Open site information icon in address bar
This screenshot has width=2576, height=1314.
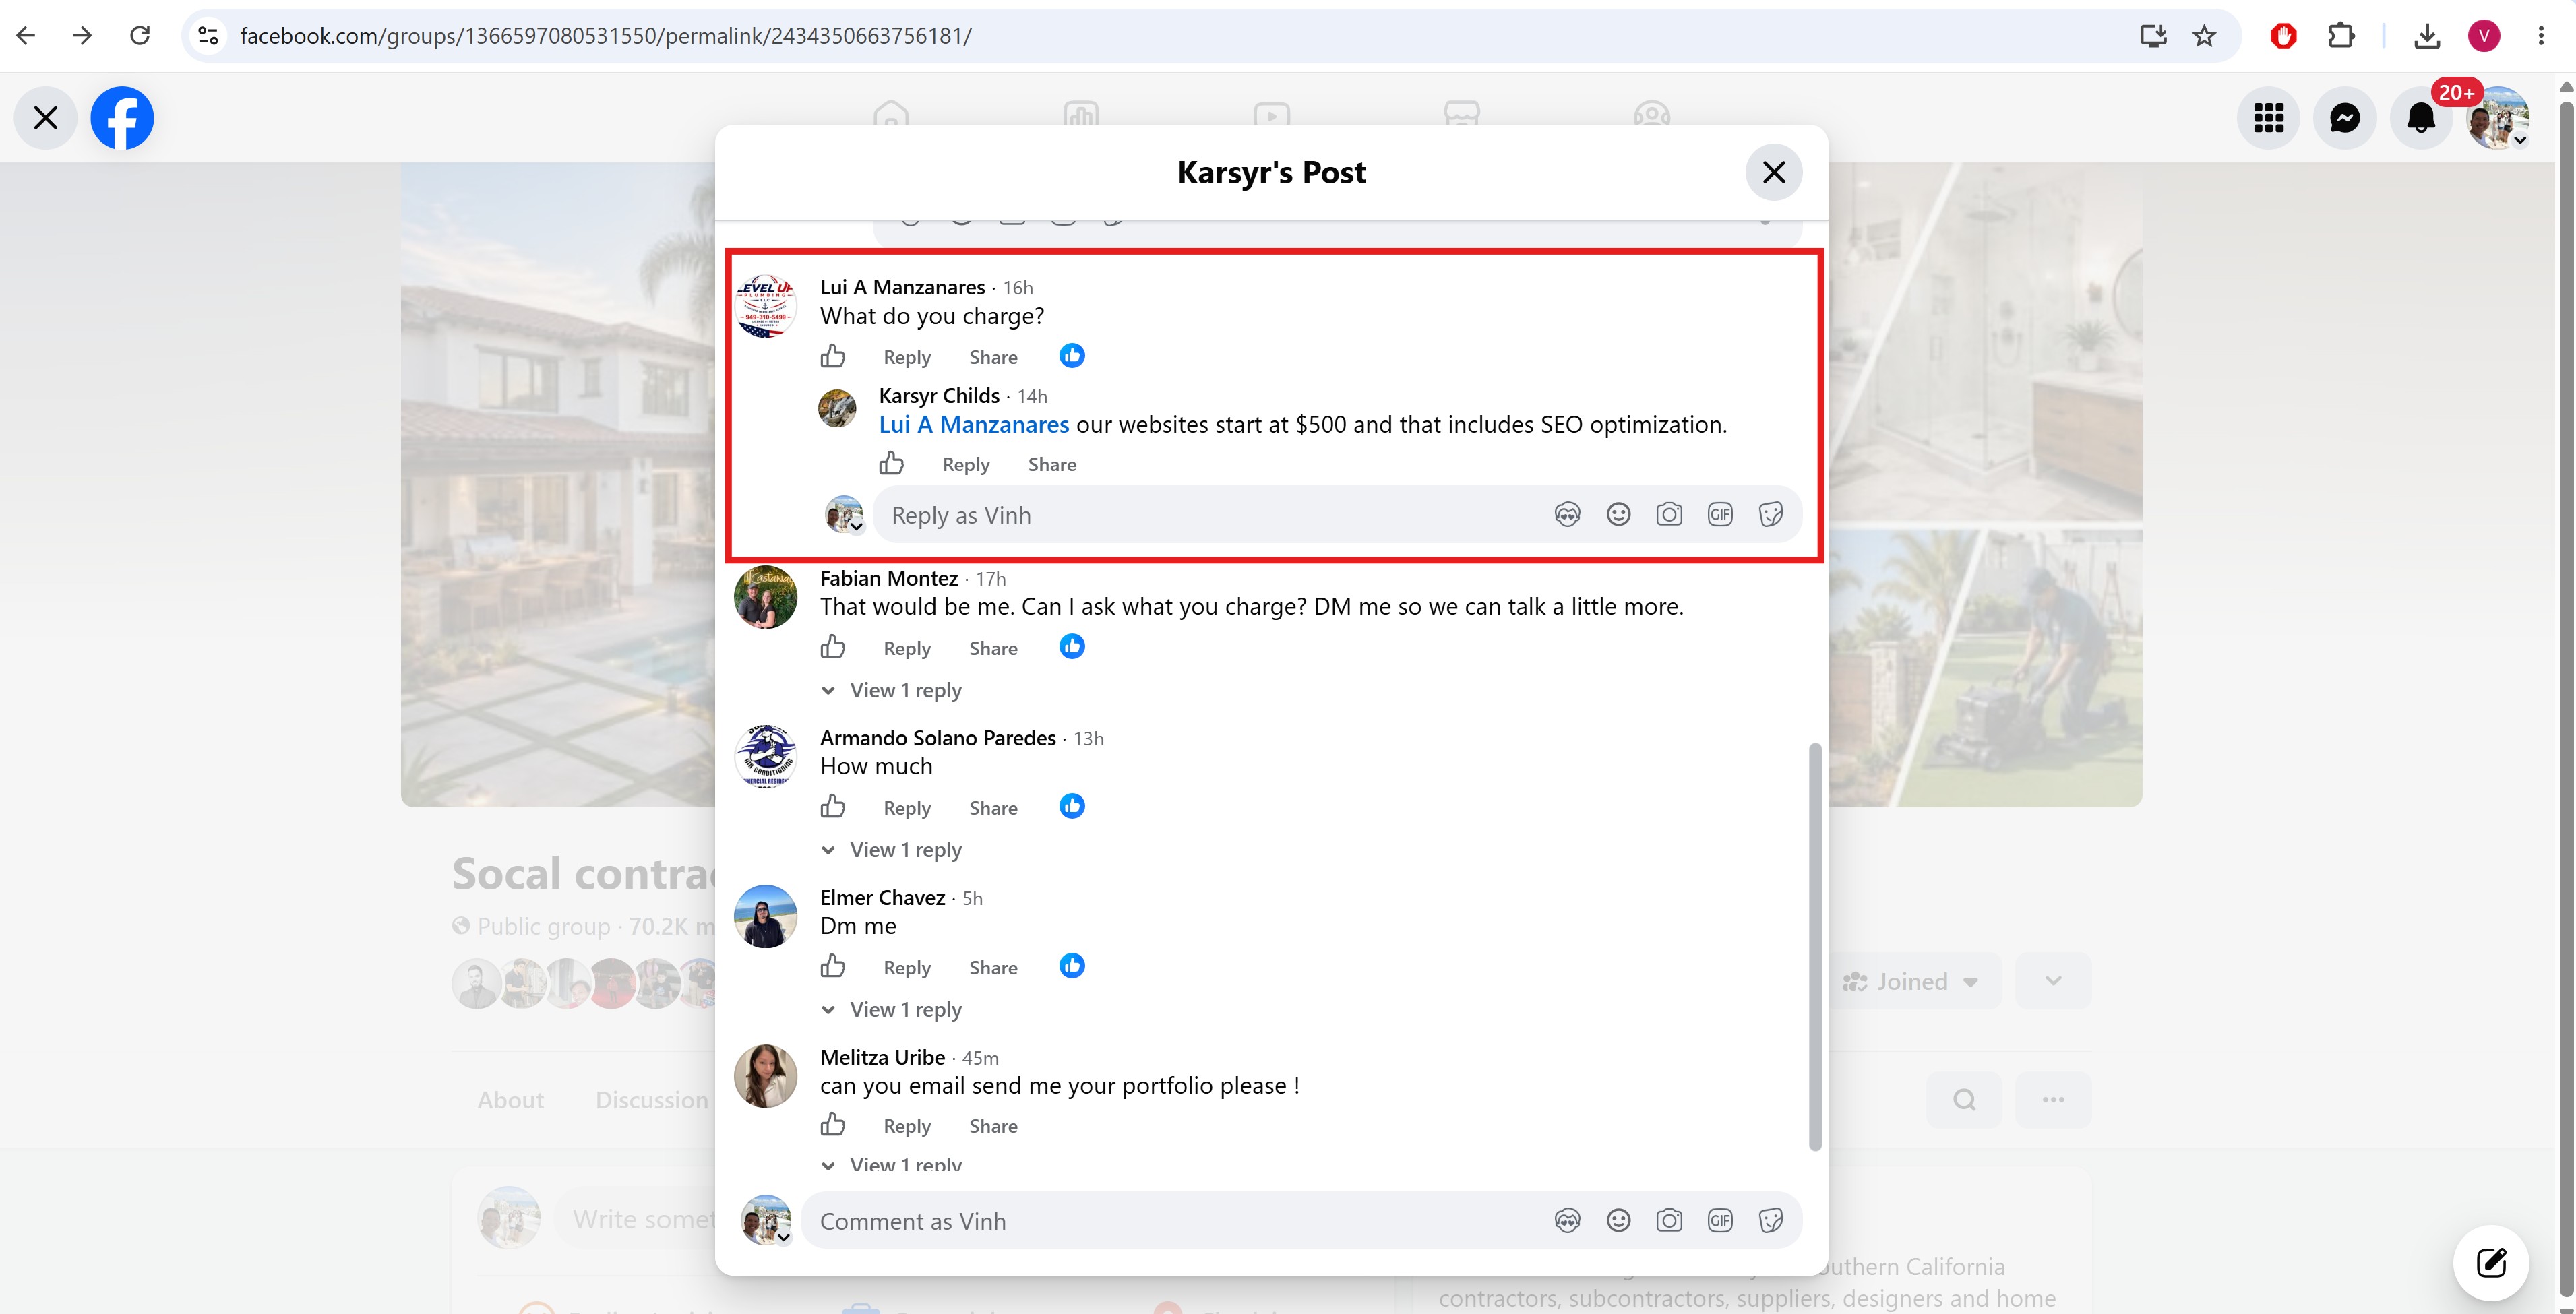(208, 36)
